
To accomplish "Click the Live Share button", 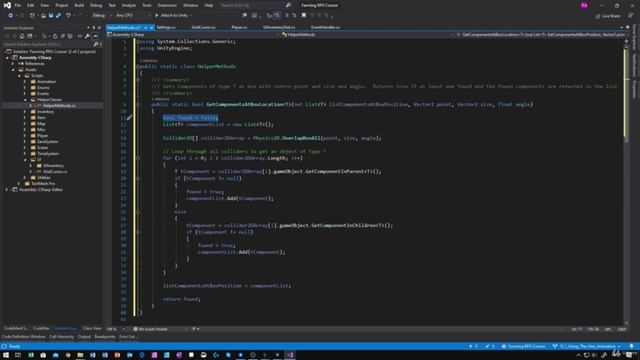I will pyautogui.click(x=608, y=16).
